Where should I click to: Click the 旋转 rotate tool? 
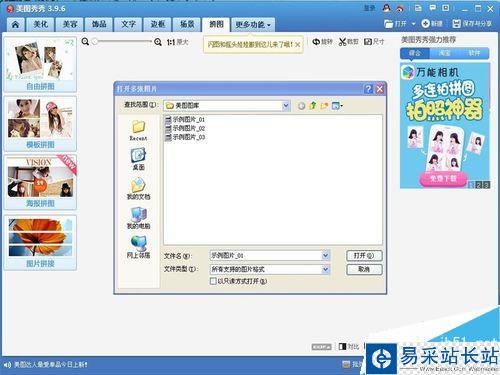pos(322,42)
